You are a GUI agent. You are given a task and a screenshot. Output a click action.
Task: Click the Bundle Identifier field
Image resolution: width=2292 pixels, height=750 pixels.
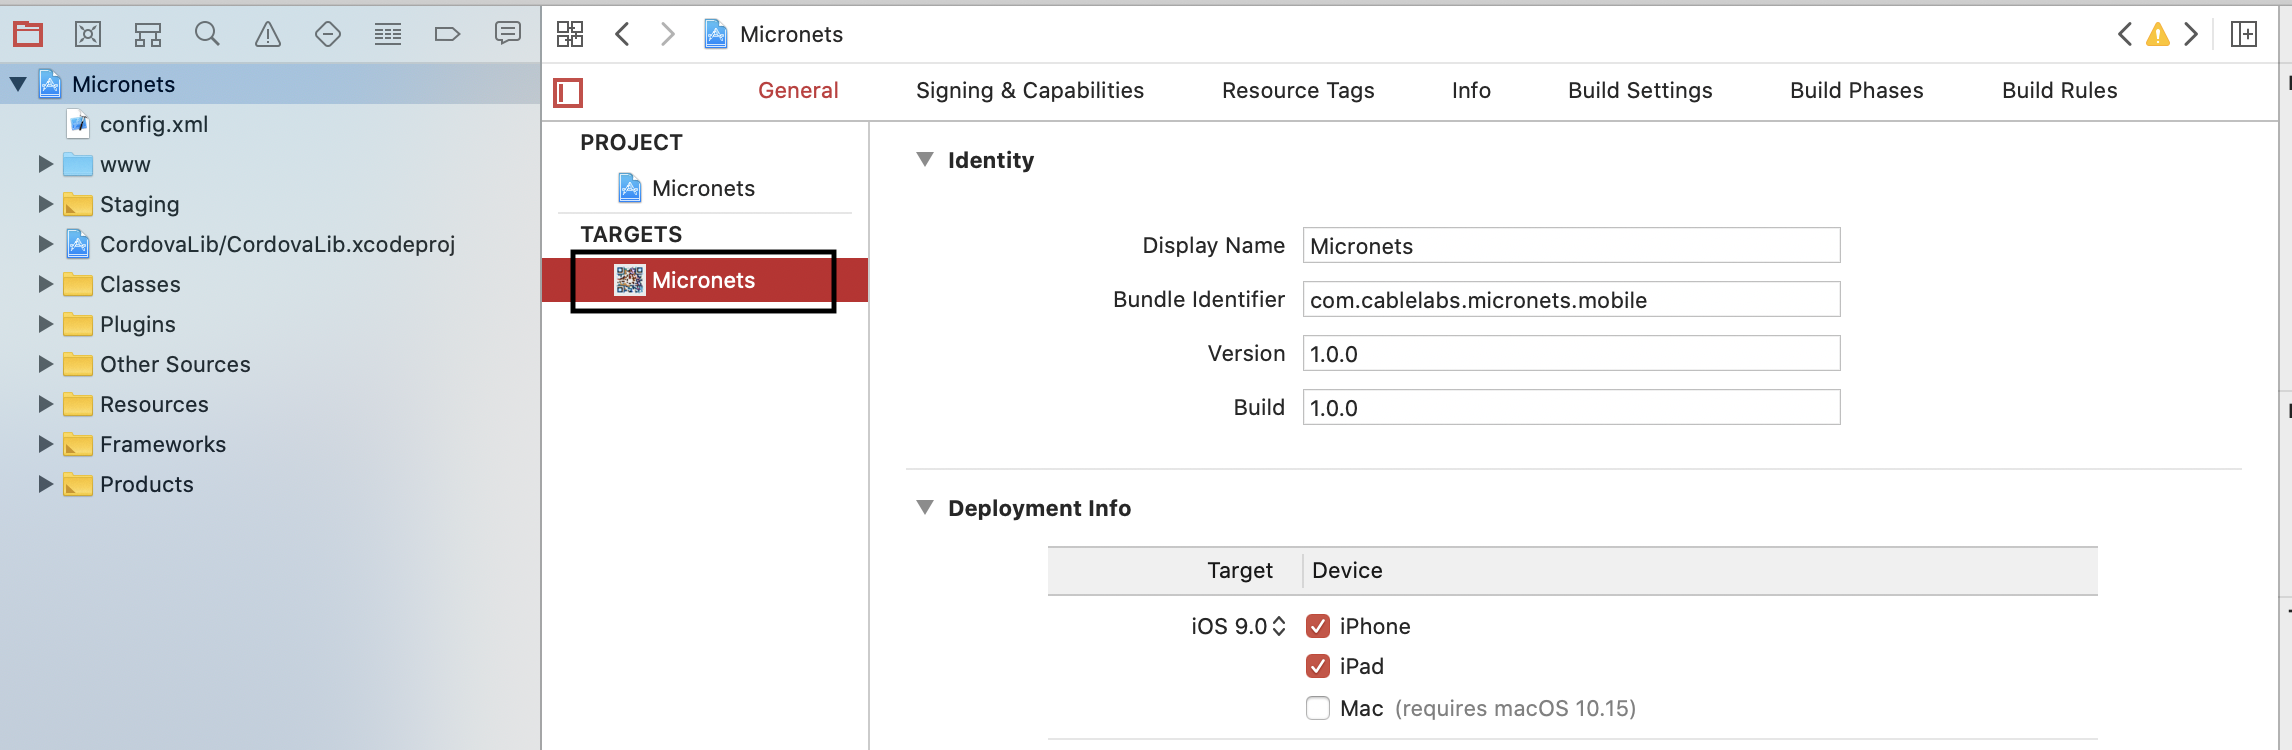(x=1571, y=300)
